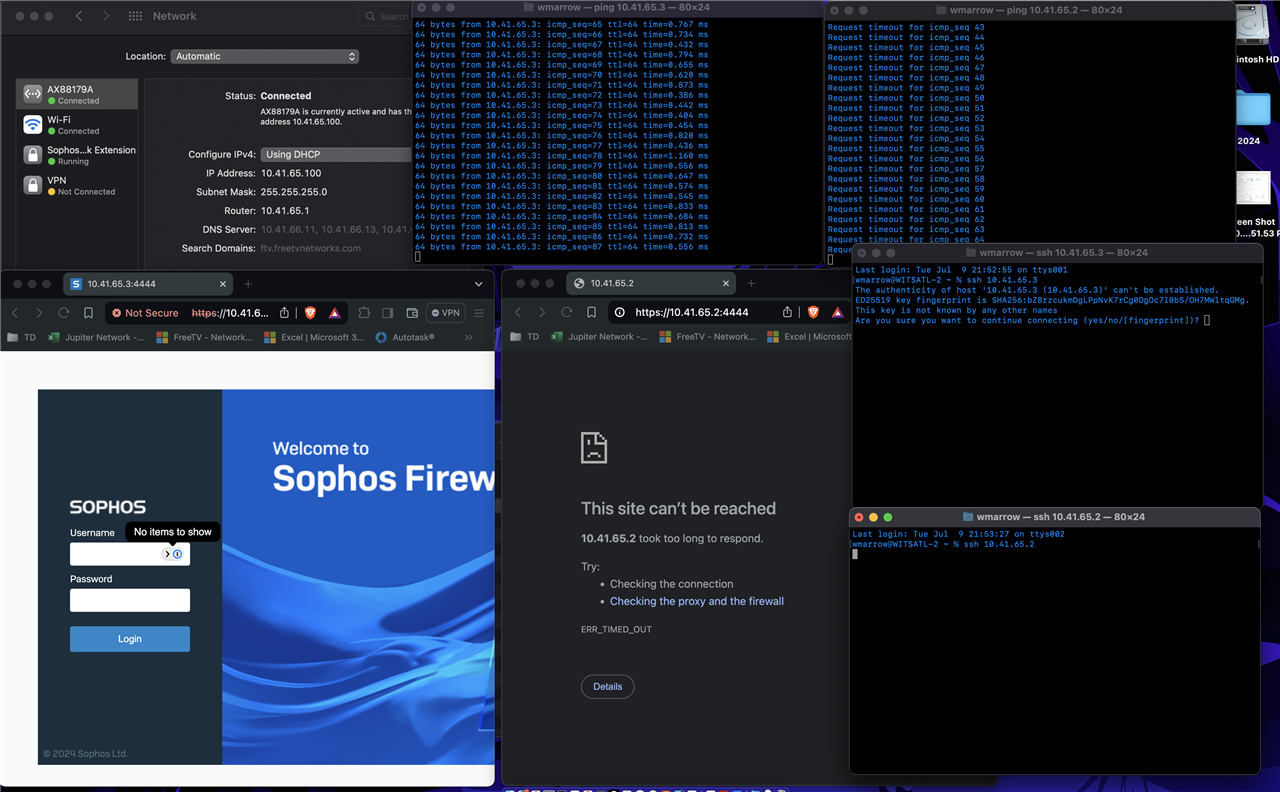The image size is (1280, 792).
Task: Click the ssh 10.41.65.2 terminal title bar
Action: click(x=1054, y=517)
